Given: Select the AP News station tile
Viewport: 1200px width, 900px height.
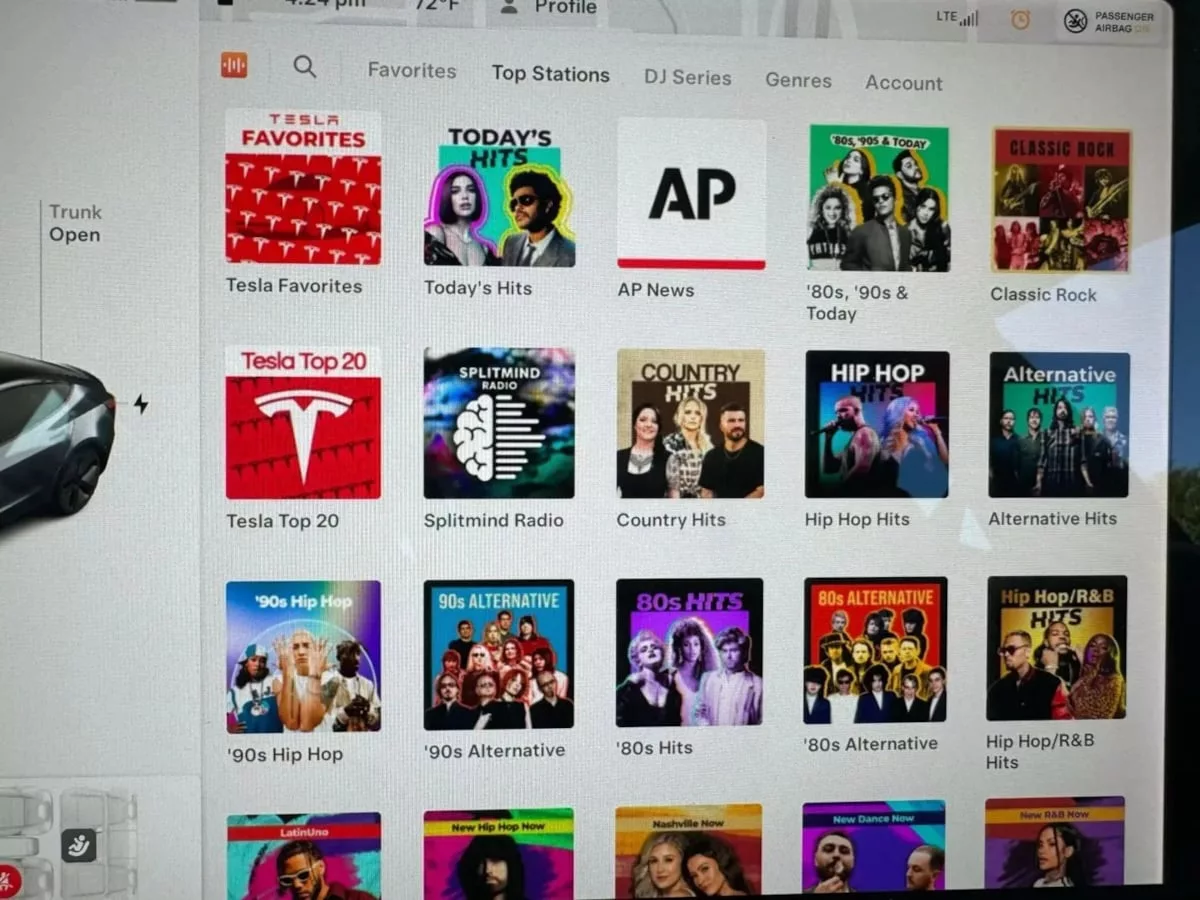Looking at the screenshot, I should click(691, 194).
